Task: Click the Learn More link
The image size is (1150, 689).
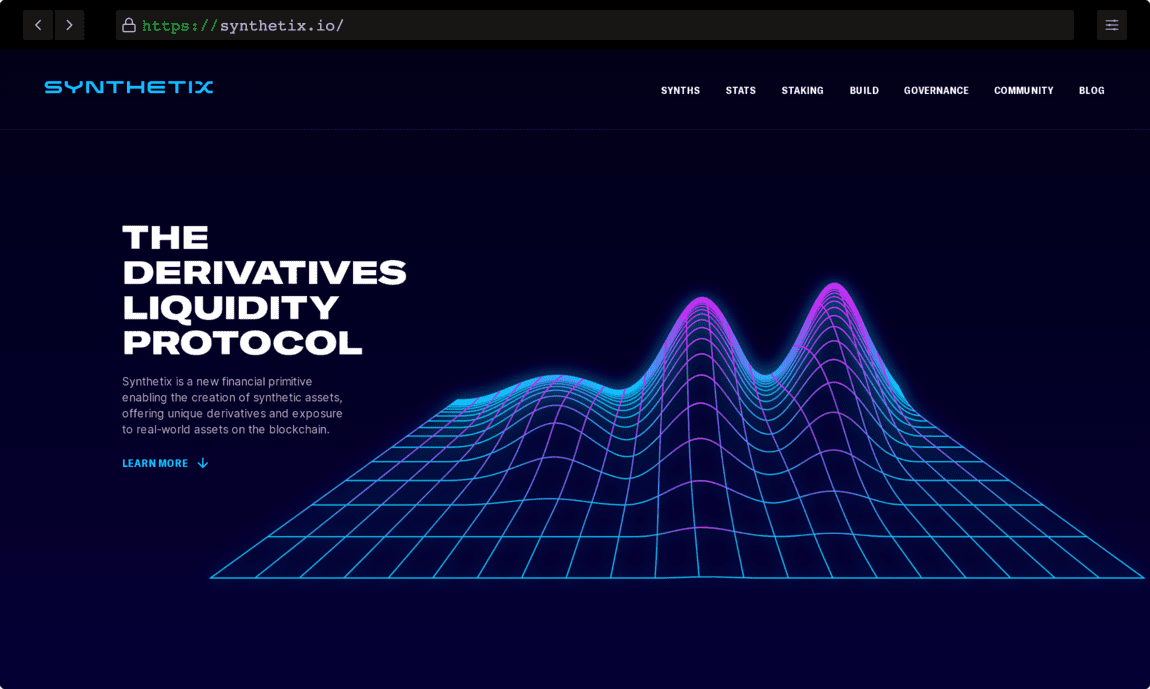Action: click(155, 463)
